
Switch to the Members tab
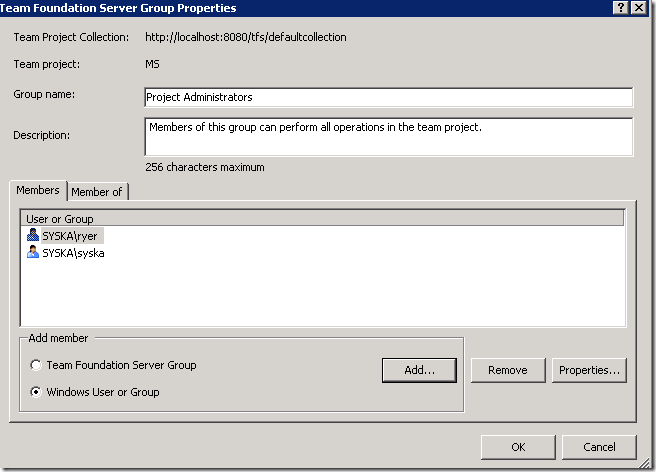tap(38, 191)
